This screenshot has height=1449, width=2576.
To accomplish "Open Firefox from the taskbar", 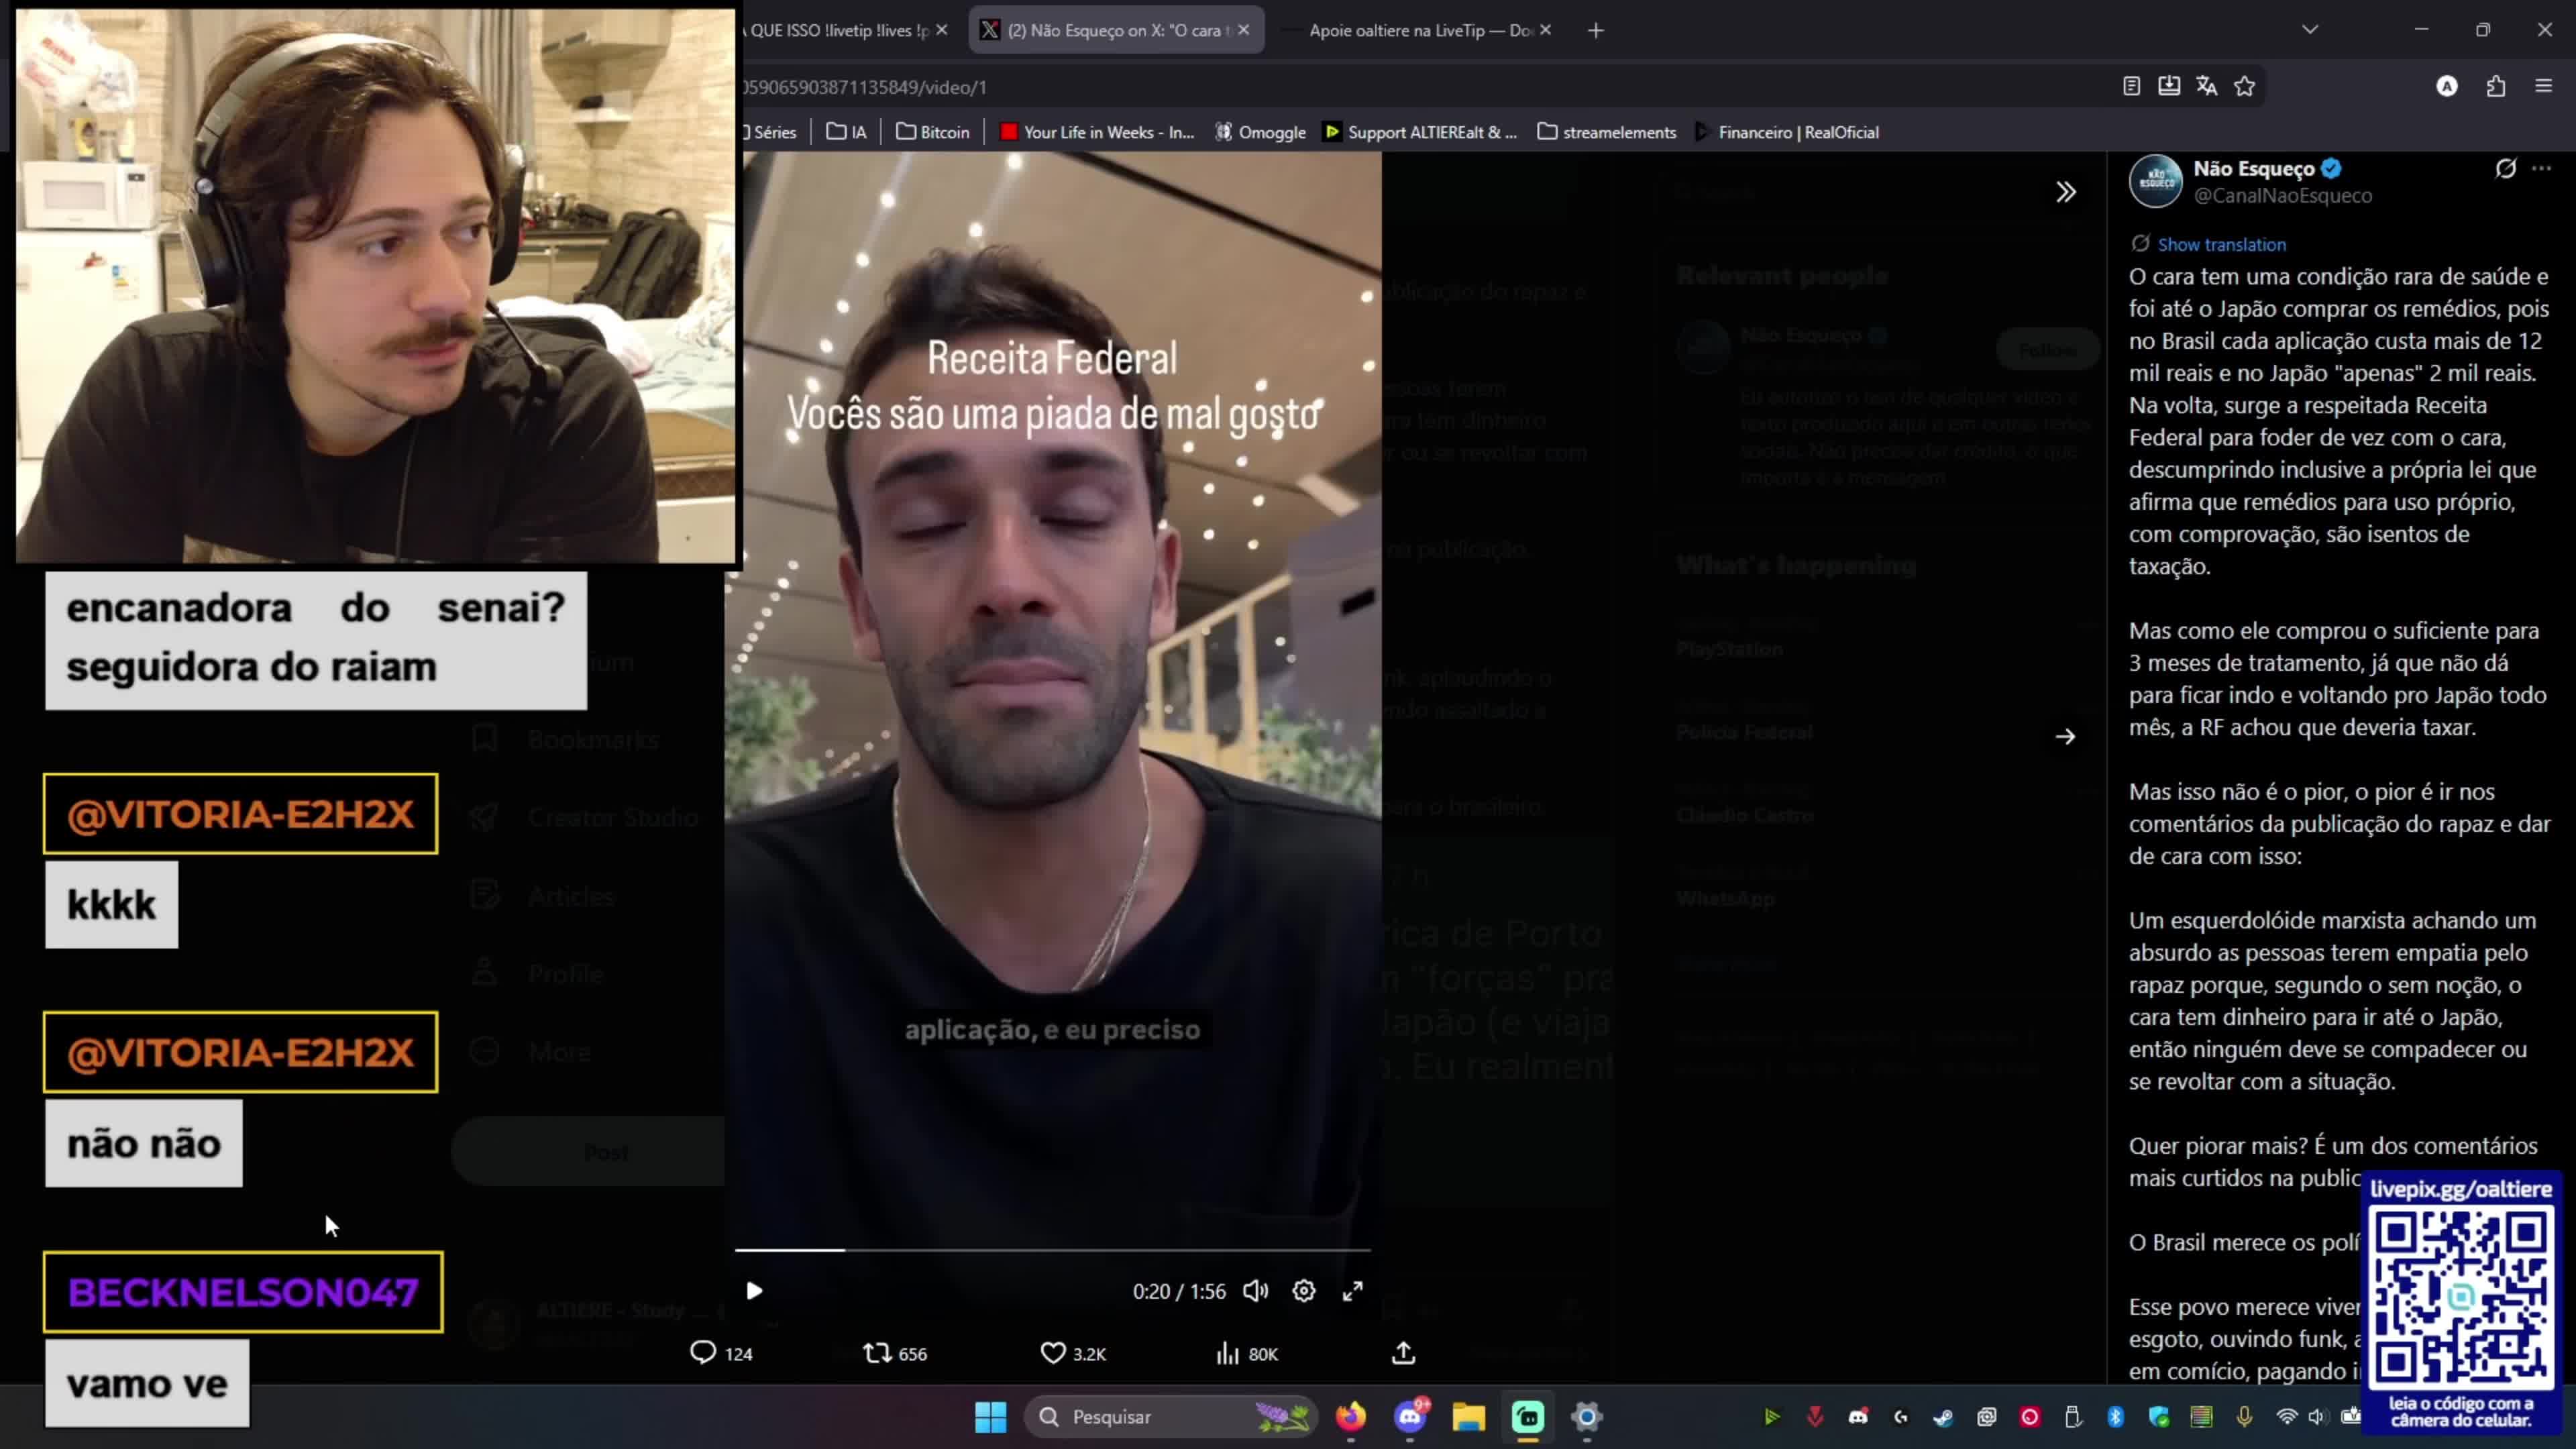I will [1351, 1417].
